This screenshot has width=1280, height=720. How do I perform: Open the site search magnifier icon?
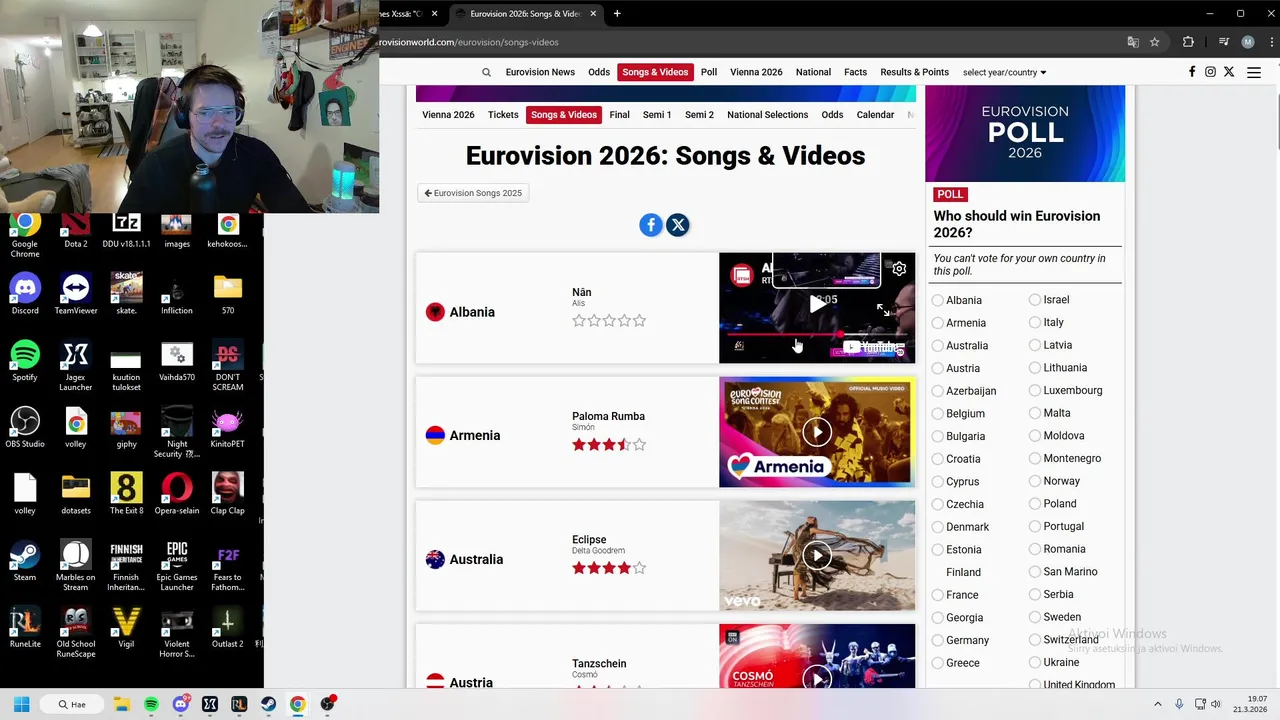pos(486,72)
